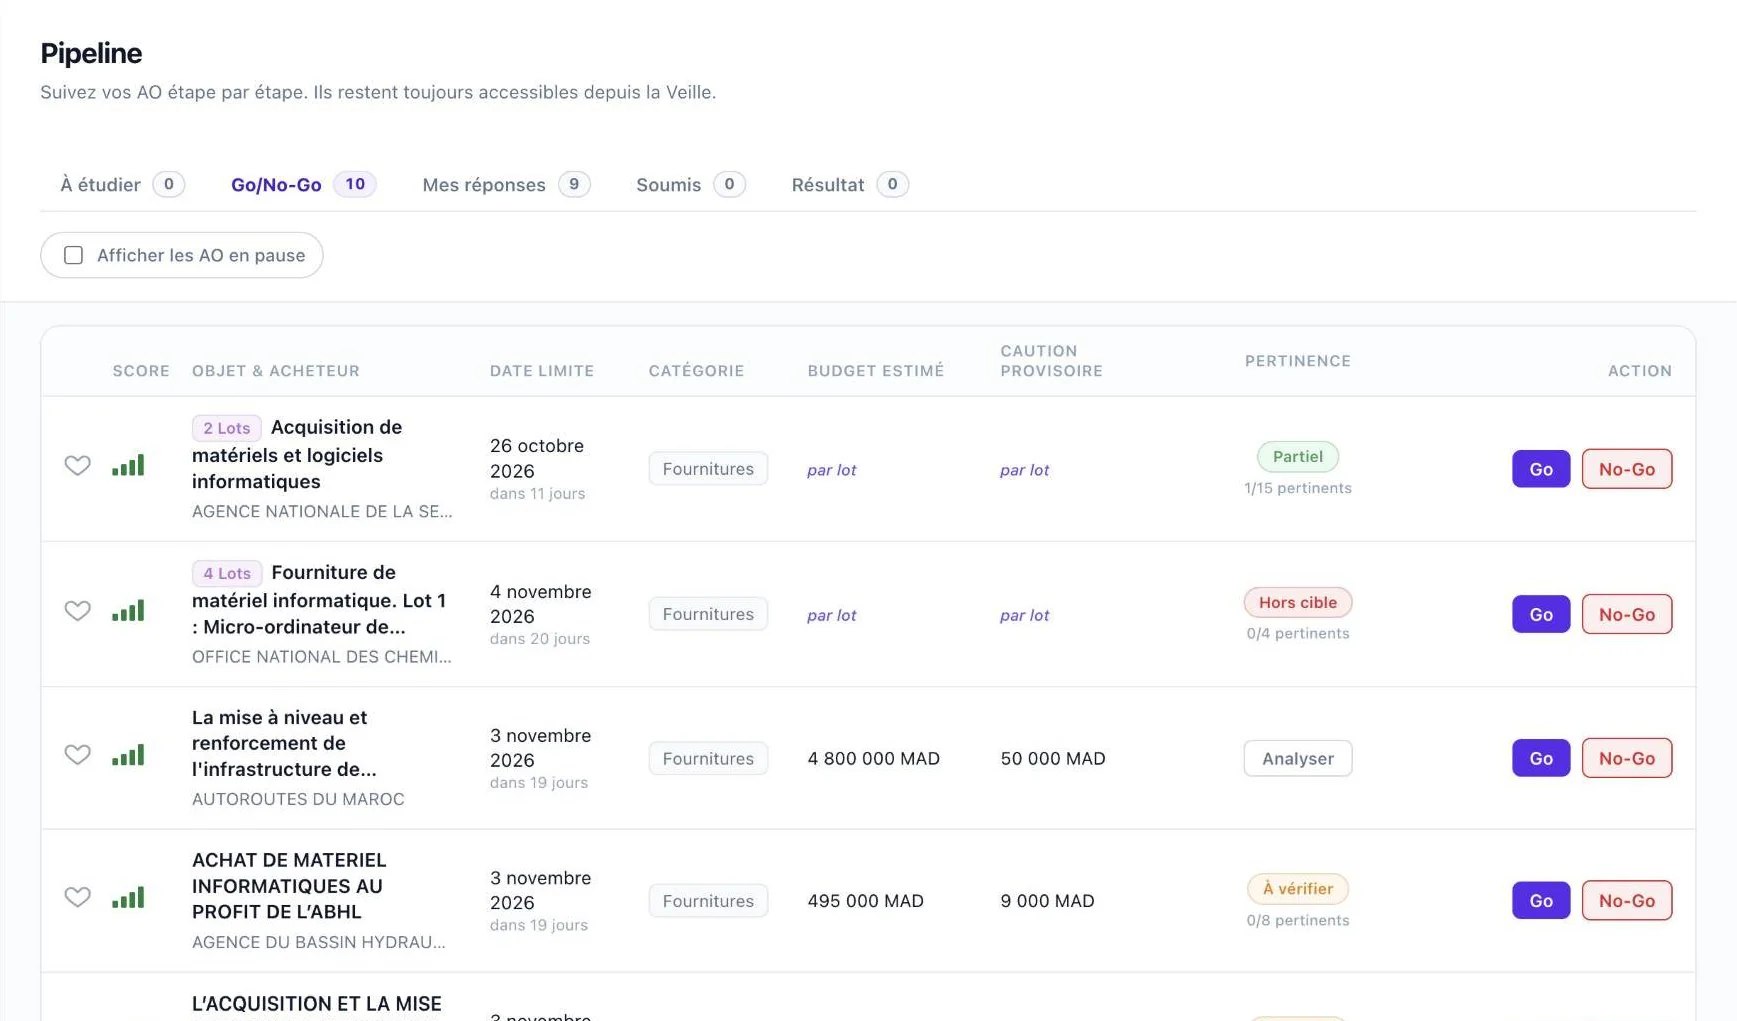Click the DATE LIMITE column header
The height and width of the screenshot is (1021, 1737).
[x=542, y=371]
